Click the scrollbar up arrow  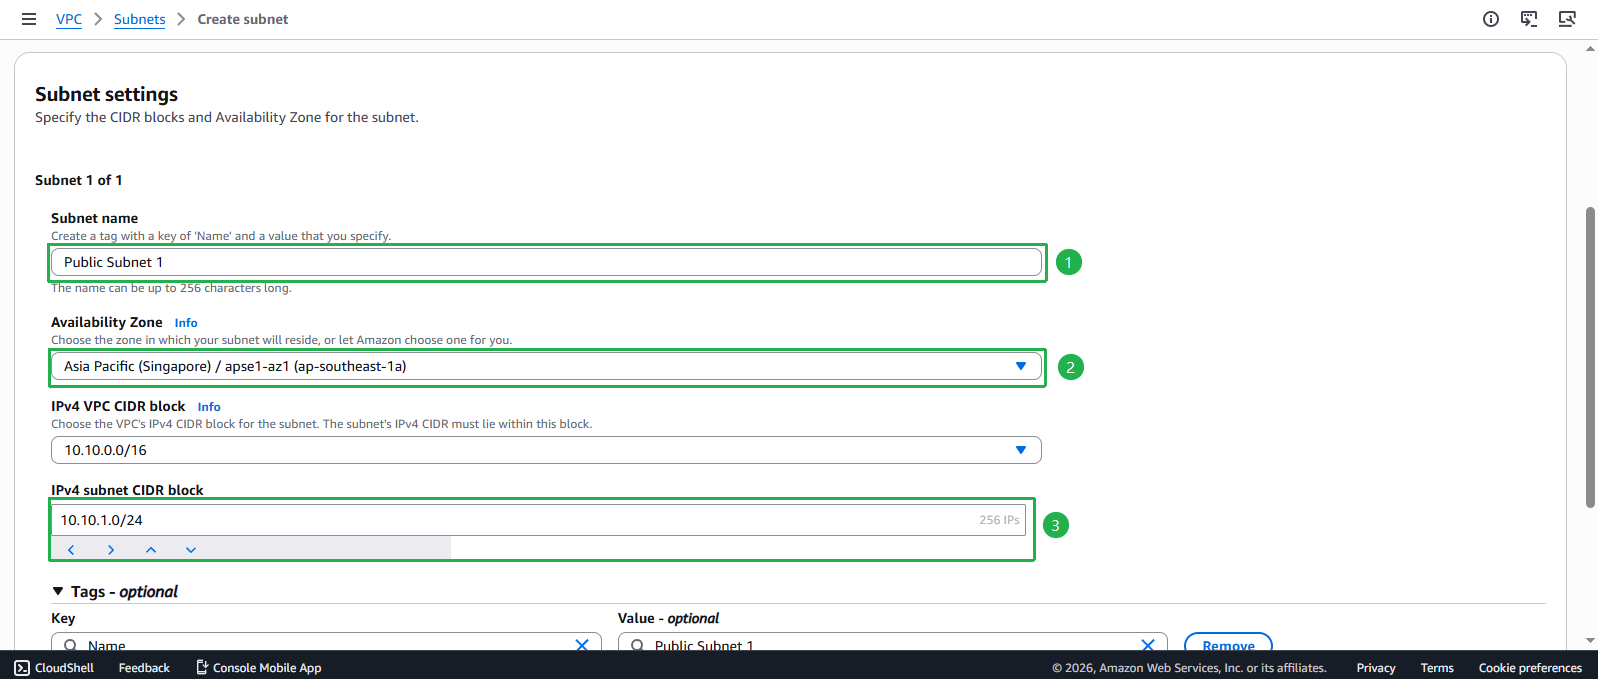pos(1590,48)
